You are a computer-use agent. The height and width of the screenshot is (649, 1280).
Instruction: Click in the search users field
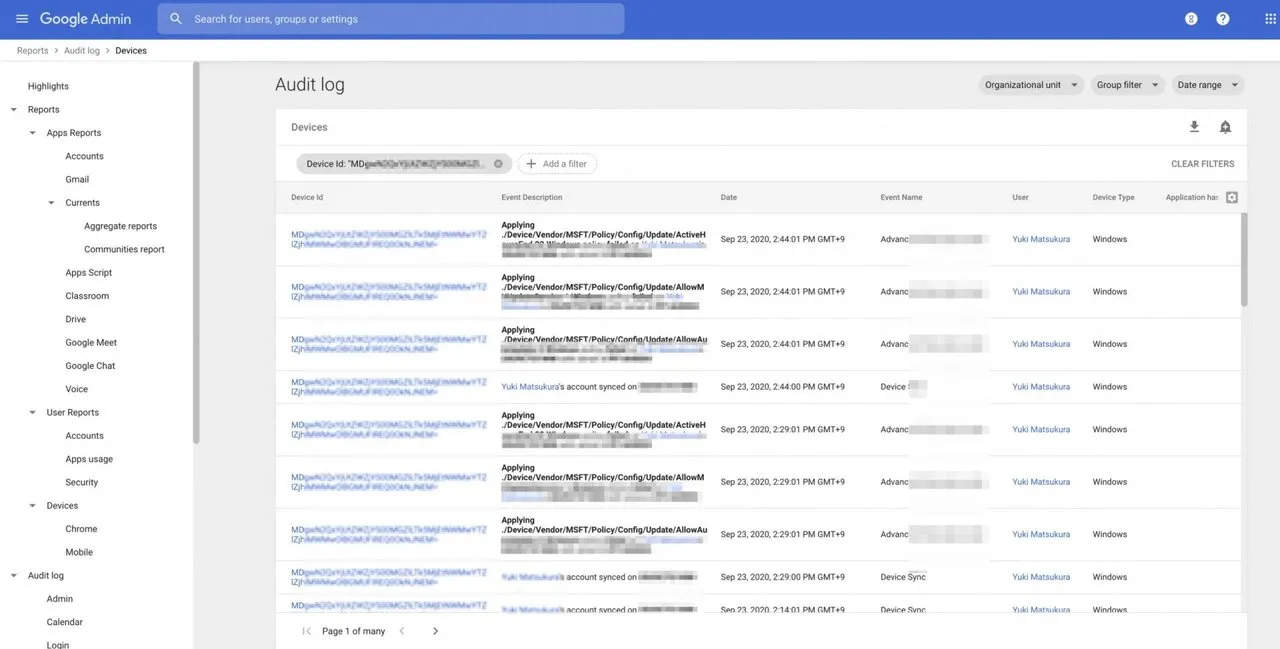pos(400,19)
